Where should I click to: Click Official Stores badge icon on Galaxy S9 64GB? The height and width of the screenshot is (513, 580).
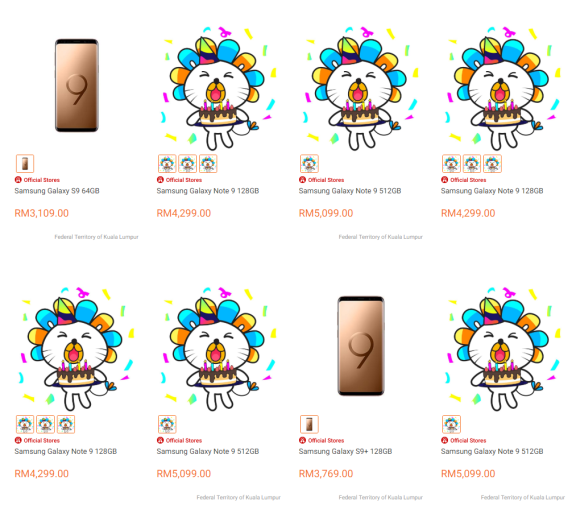tap(18, 180)
